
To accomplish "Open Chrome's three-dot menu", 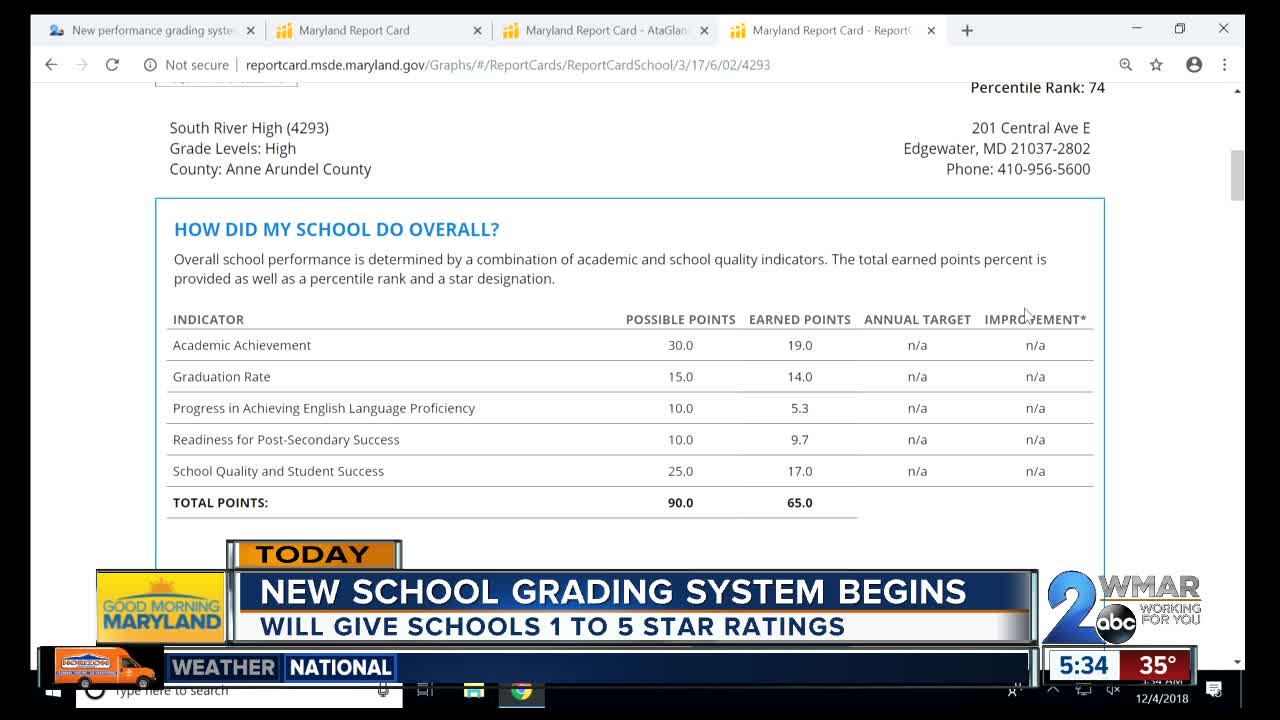I will 1224,64.
